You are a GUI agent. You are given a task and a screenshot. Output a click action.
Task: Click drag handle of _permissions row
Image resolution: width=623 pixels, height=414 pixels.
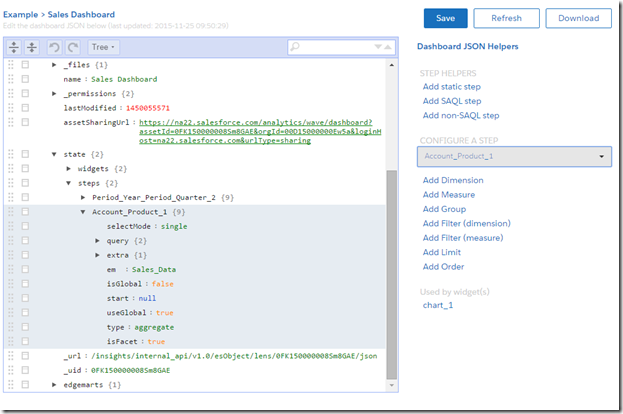coord(11,93)
